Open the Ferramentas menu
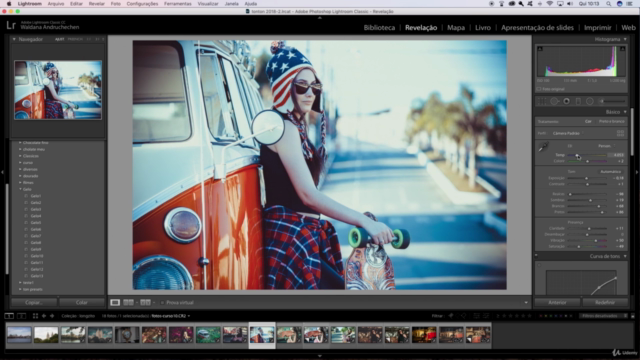Screen dimensions: 640x360 tap(178, 4)
